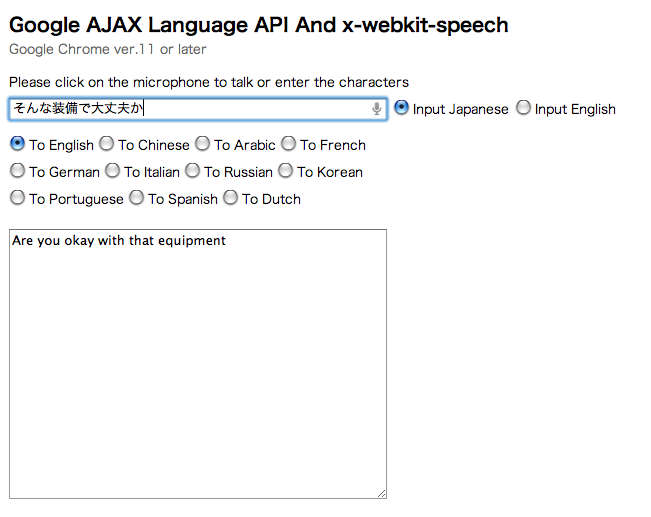
Task: Enable the To Spanish radio button
Action: 137,198
